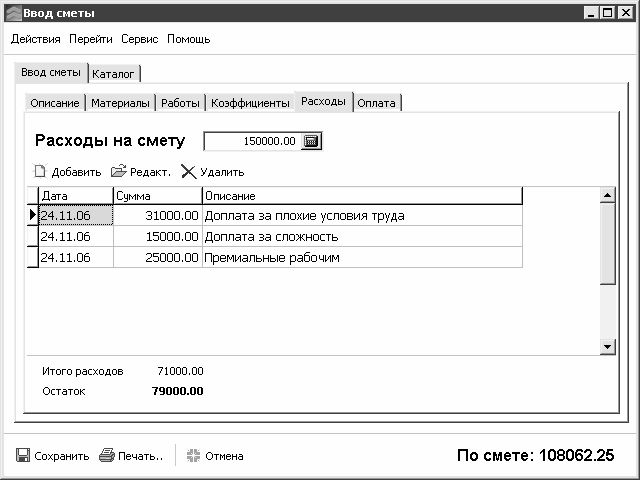Open the Сервис menu

[140, 39]
